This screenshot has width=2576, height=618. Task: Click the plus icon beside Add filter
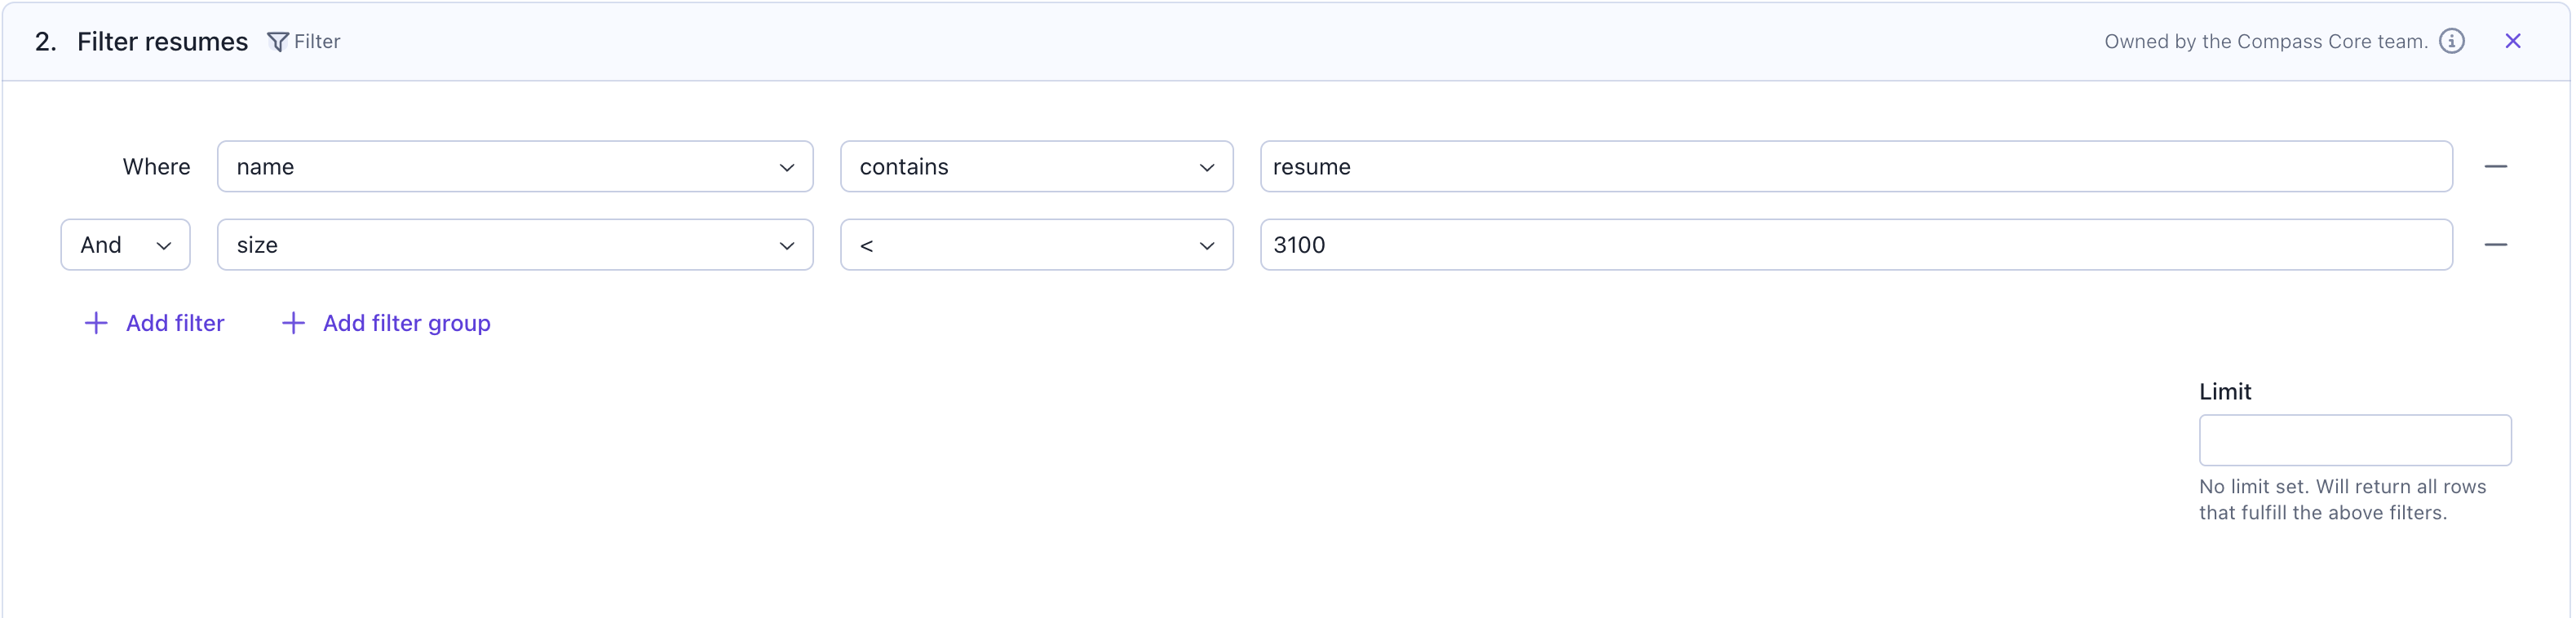(96, 323)
